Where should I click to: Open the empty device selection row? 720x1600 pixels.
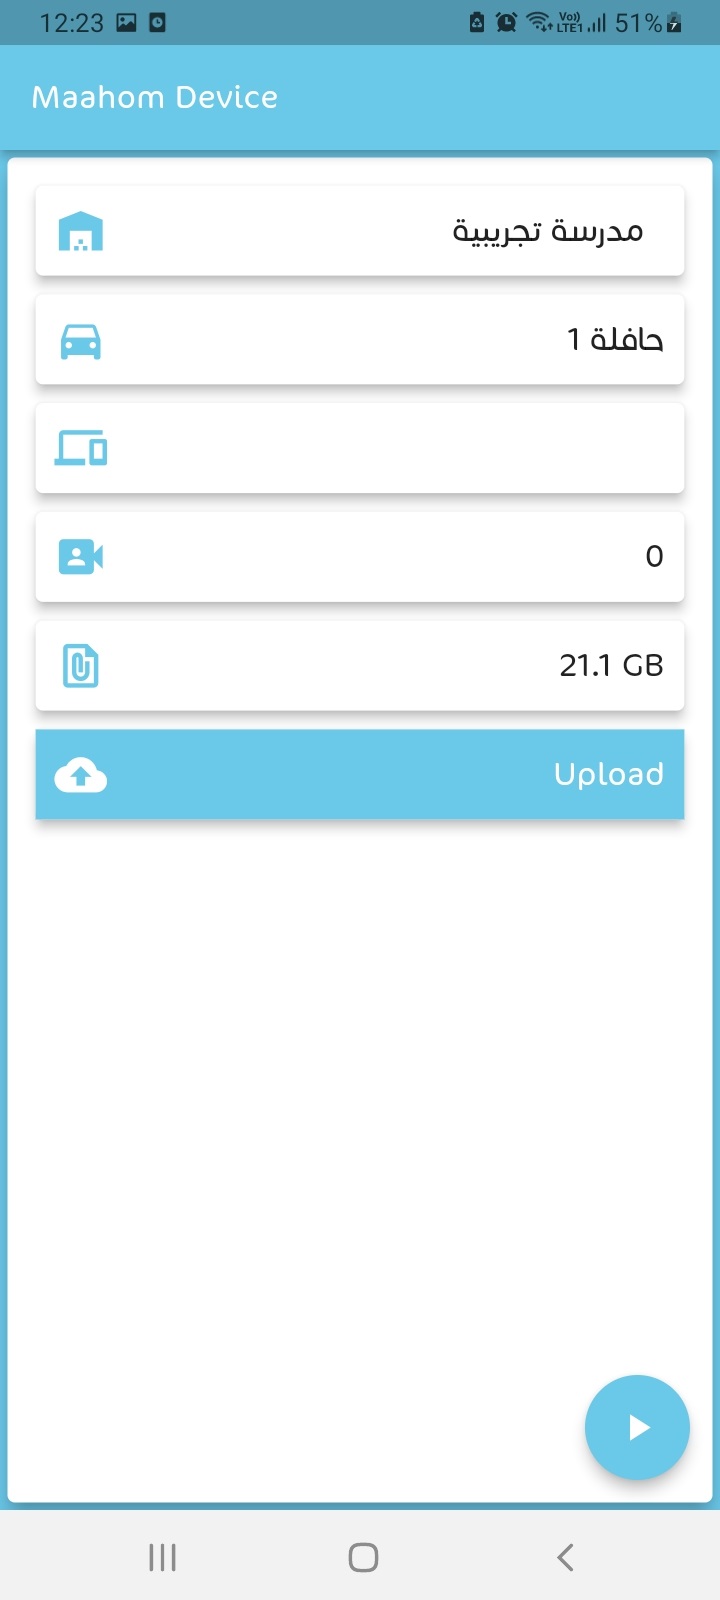click(360, 448)
